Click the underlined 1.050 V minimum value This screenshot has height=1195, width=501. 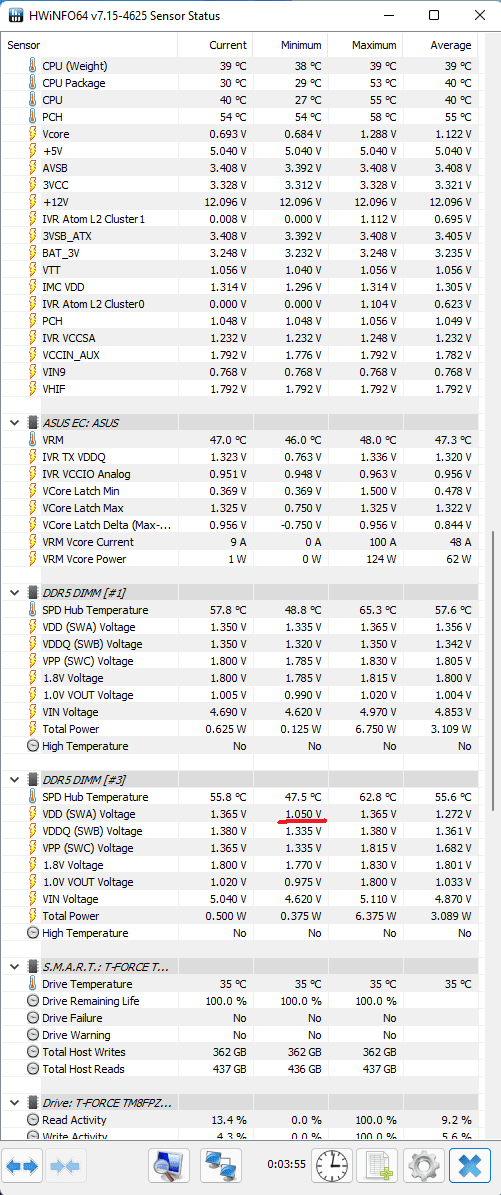pos(303,814)
